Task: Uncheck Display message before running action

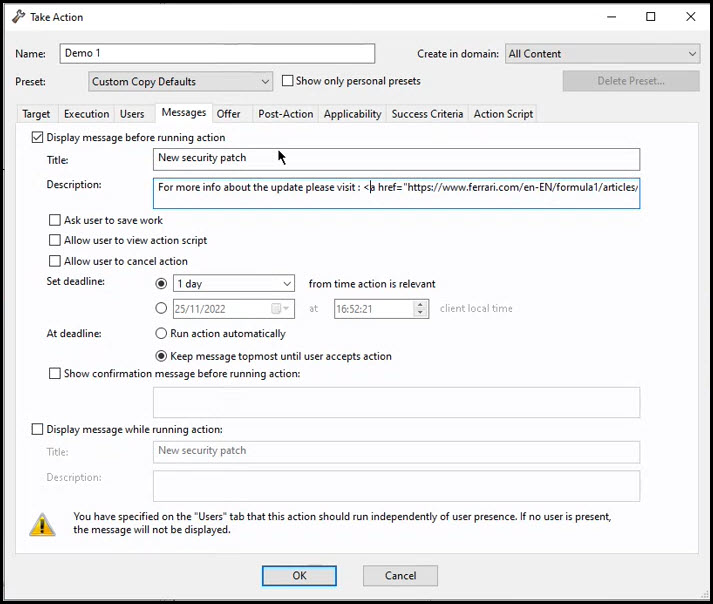Action: pyautogui.click(x=38, y=138)
